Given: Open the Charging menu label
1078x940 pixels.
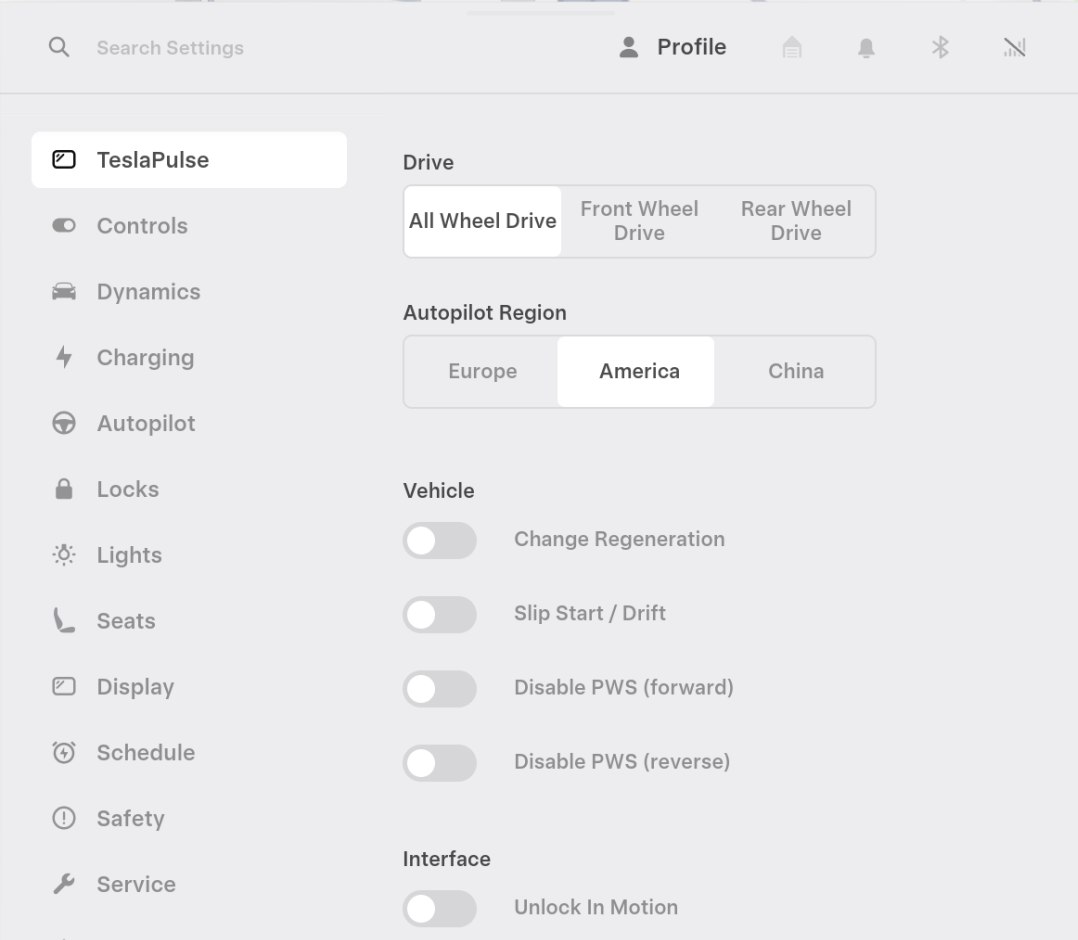Looking at the screenshot, I should tap(145, 358).
